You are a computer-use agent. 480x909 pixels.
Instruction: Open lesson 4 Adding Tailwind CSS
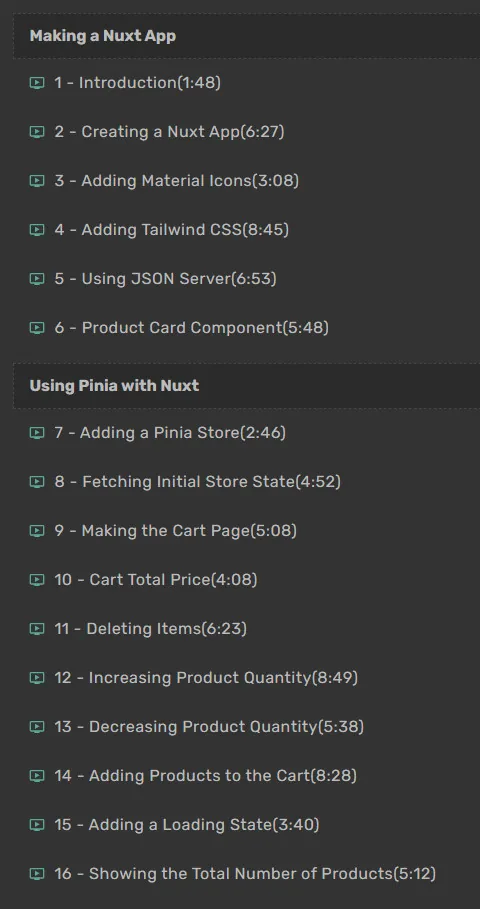point(172,230)
